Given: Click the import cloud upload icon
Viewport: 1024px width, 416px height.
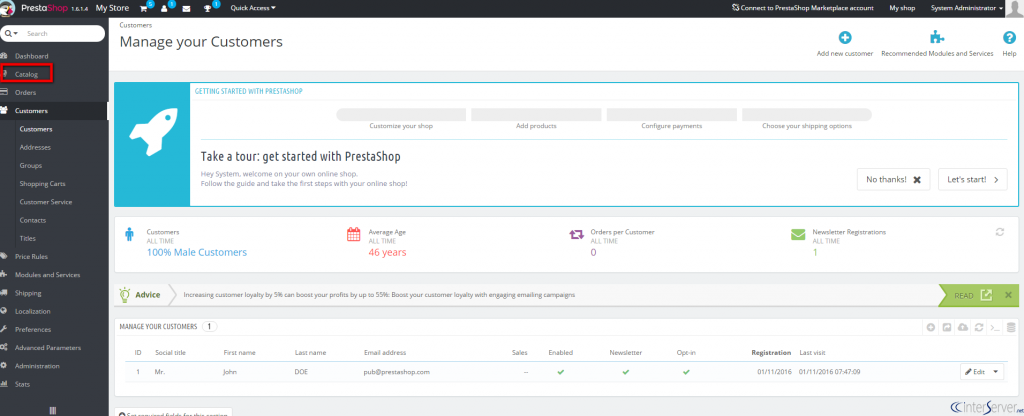Looking at the screenshot, I should click(x=963, y=327).
